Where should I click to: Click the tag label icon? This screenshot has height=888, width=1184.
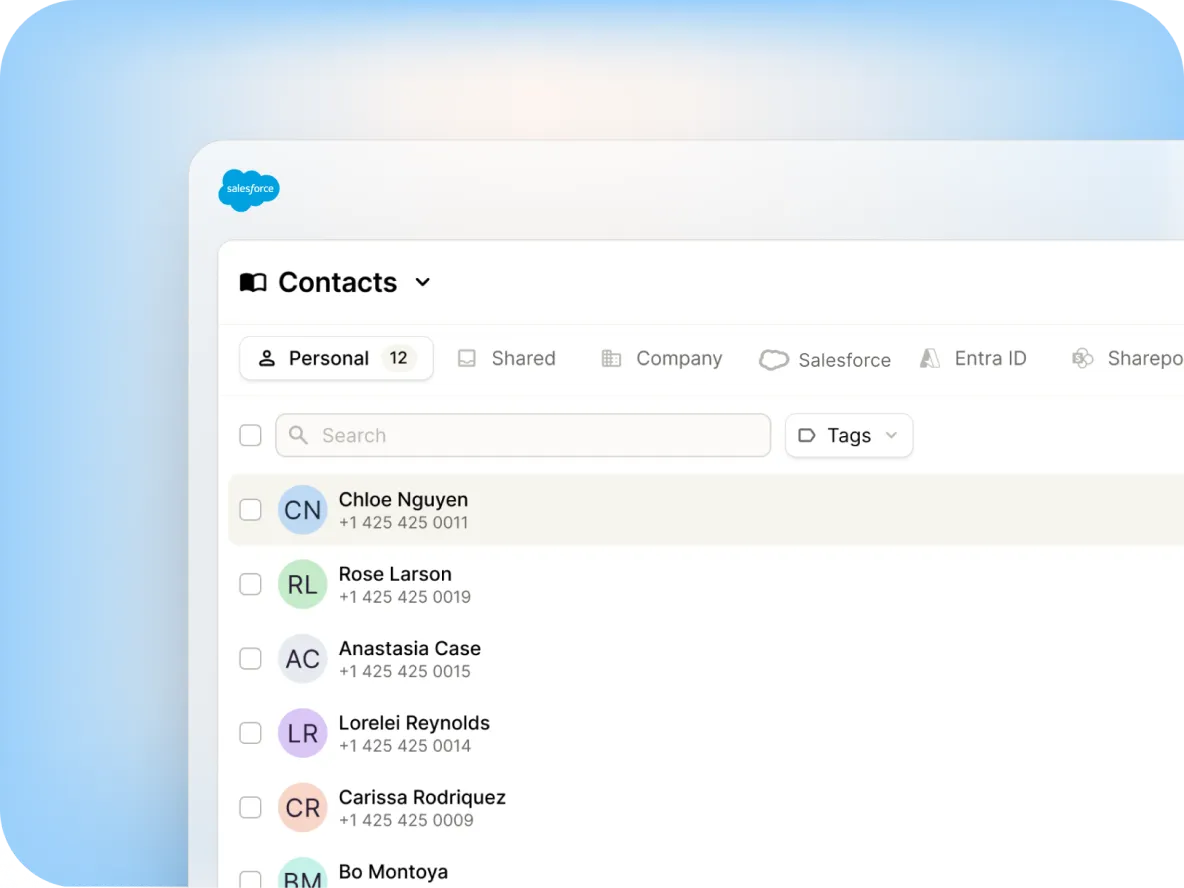[806, 436]
